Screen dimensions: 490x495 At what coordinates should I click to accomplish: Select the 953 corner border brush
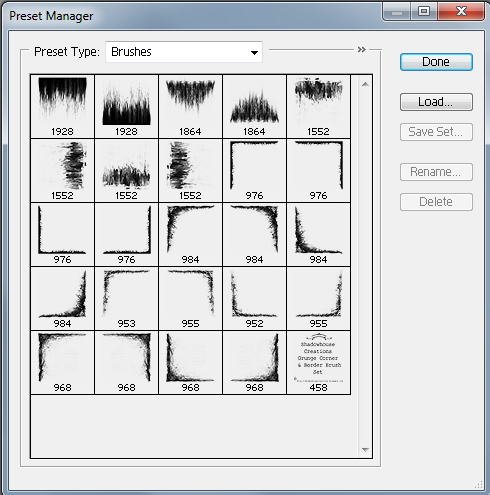click(x=126, y=298)
